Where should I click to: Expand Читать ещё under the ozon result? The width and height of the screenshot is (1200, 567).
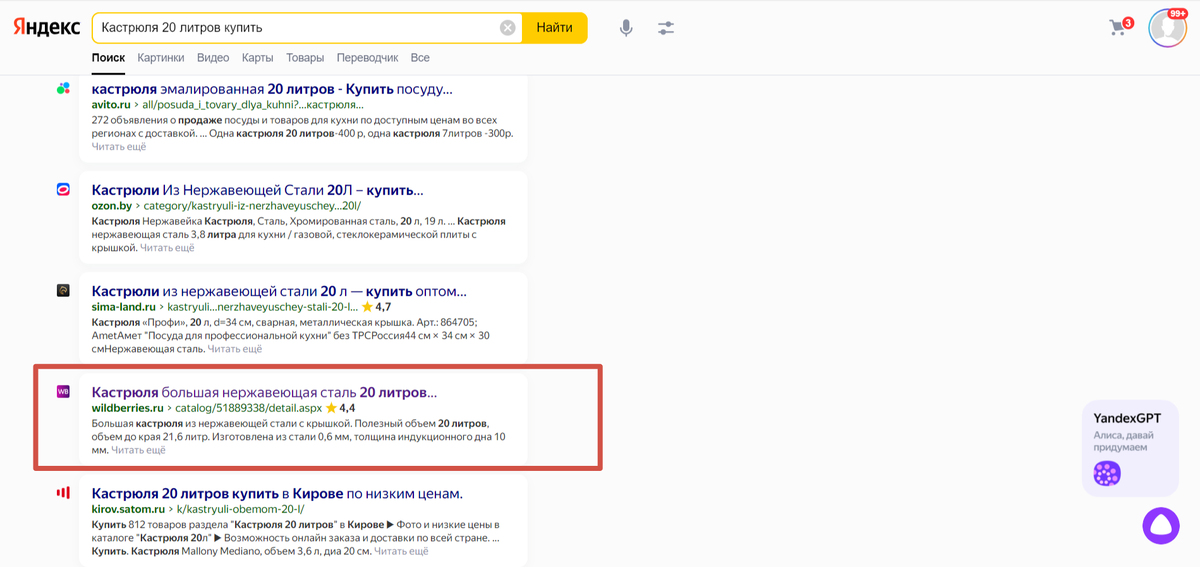pyautogui.click(x=167, y=248)
